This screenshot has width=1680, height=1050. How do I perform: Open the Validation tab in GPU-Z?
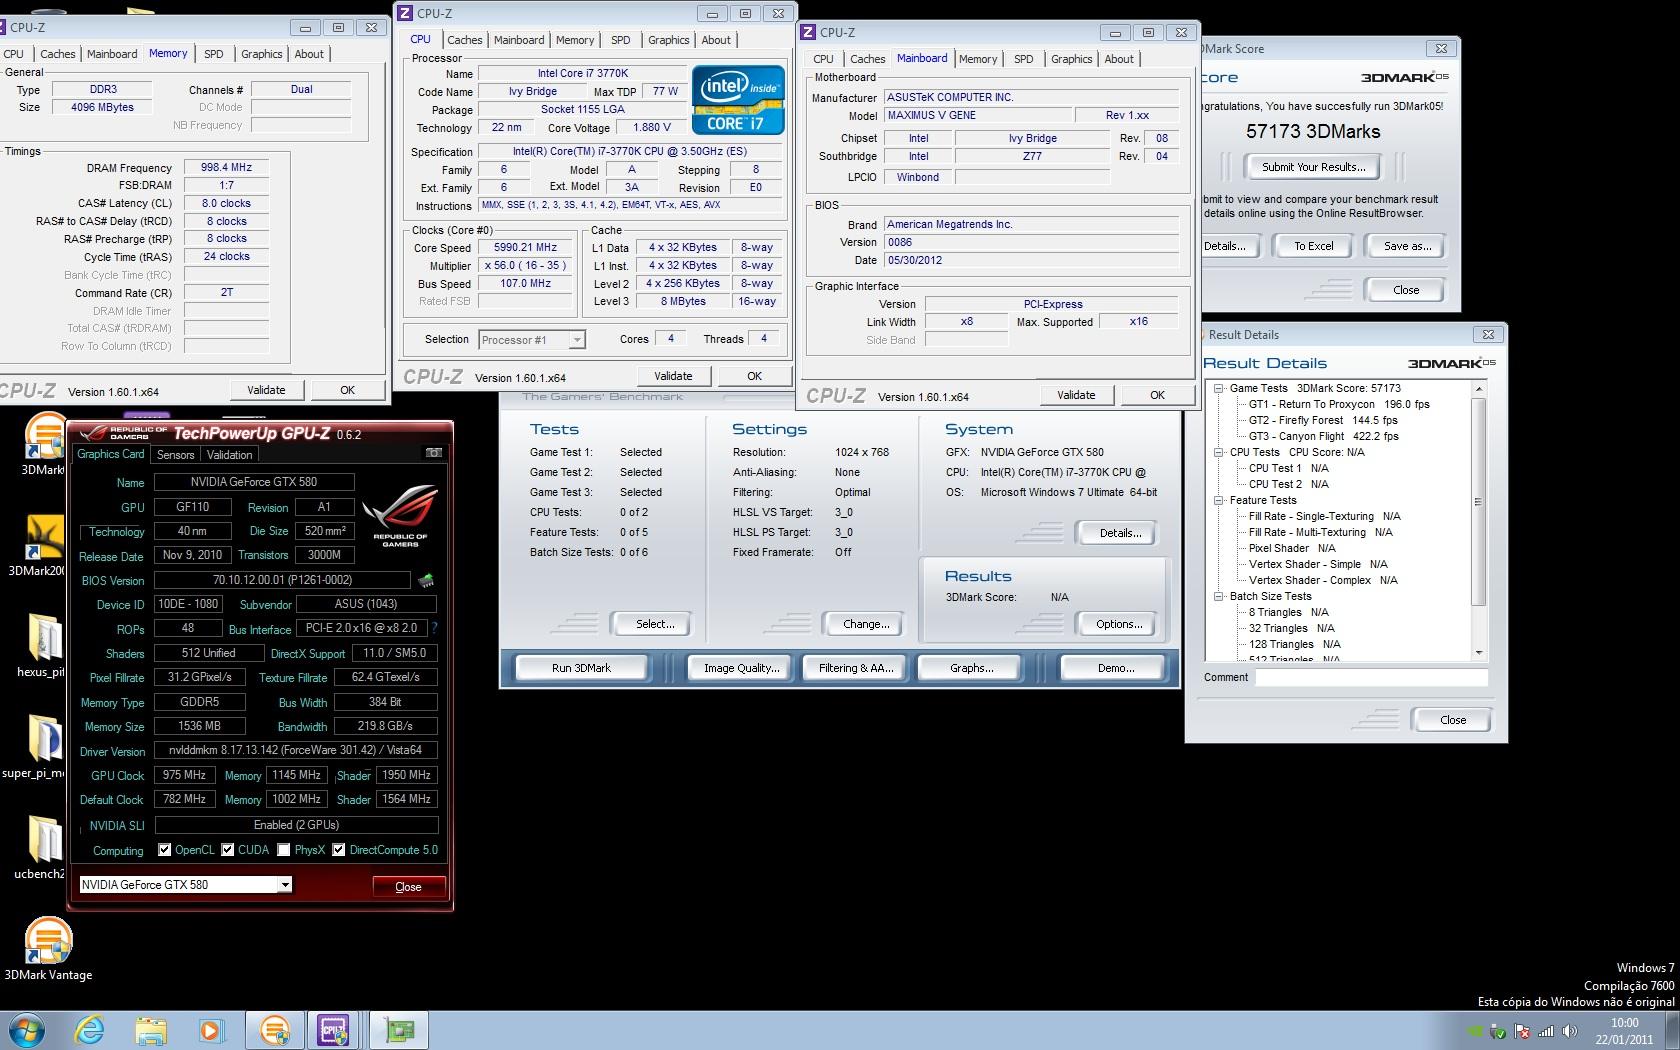[x=230, y=455]
